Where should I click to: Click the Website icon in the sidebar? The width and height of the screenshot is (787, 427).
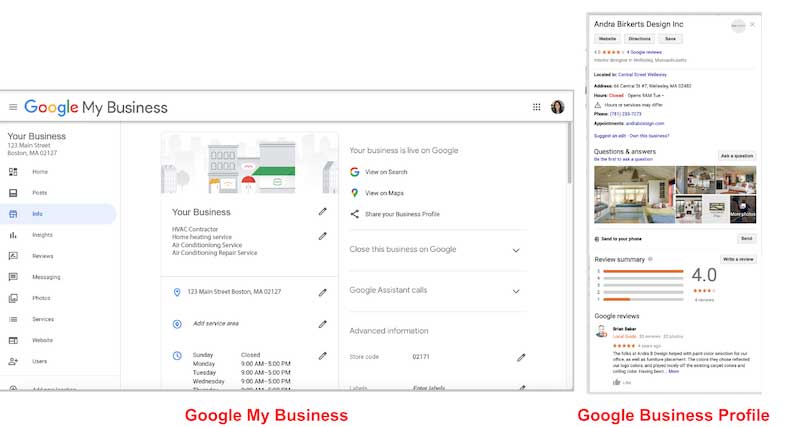click(x=13, y=340)
